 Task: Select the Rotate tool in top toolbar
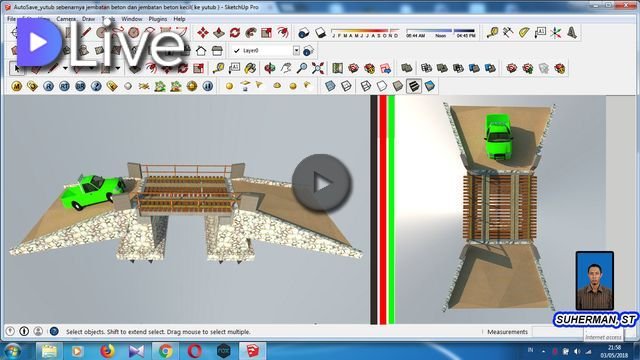(235, 33)
